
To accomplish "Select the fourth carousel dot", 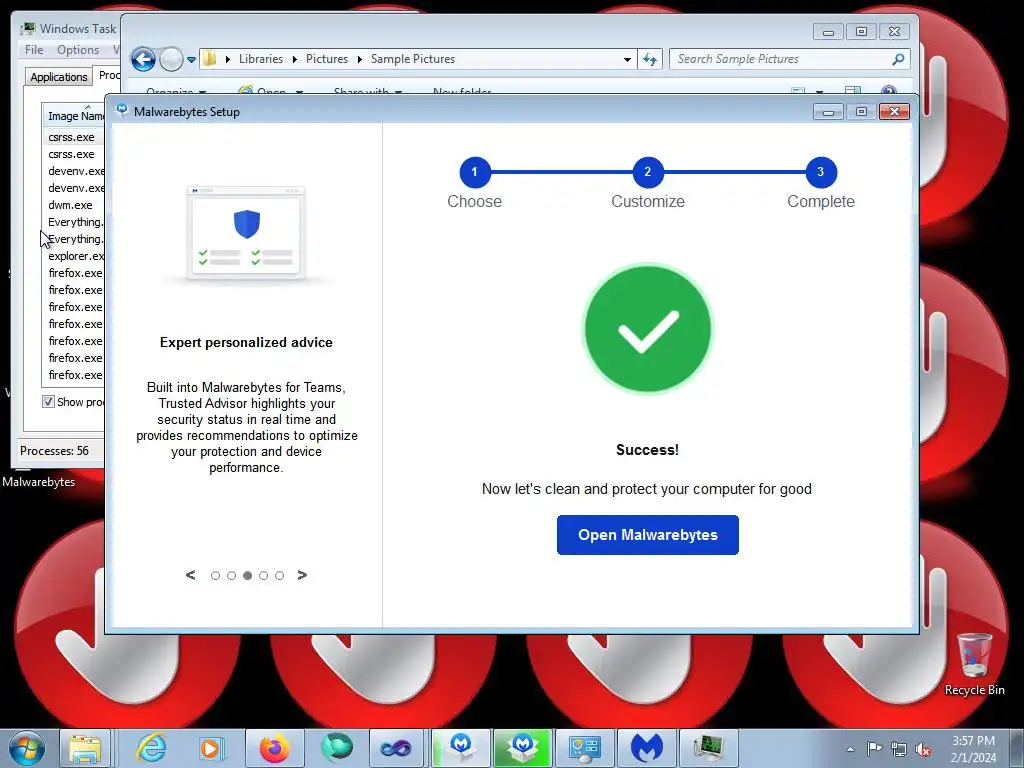I will [263, 575].
